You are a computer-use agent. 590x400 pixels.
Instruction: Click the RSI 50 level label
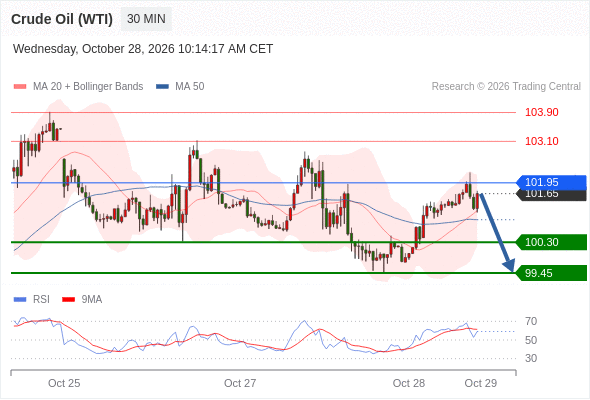pos(531,340)
